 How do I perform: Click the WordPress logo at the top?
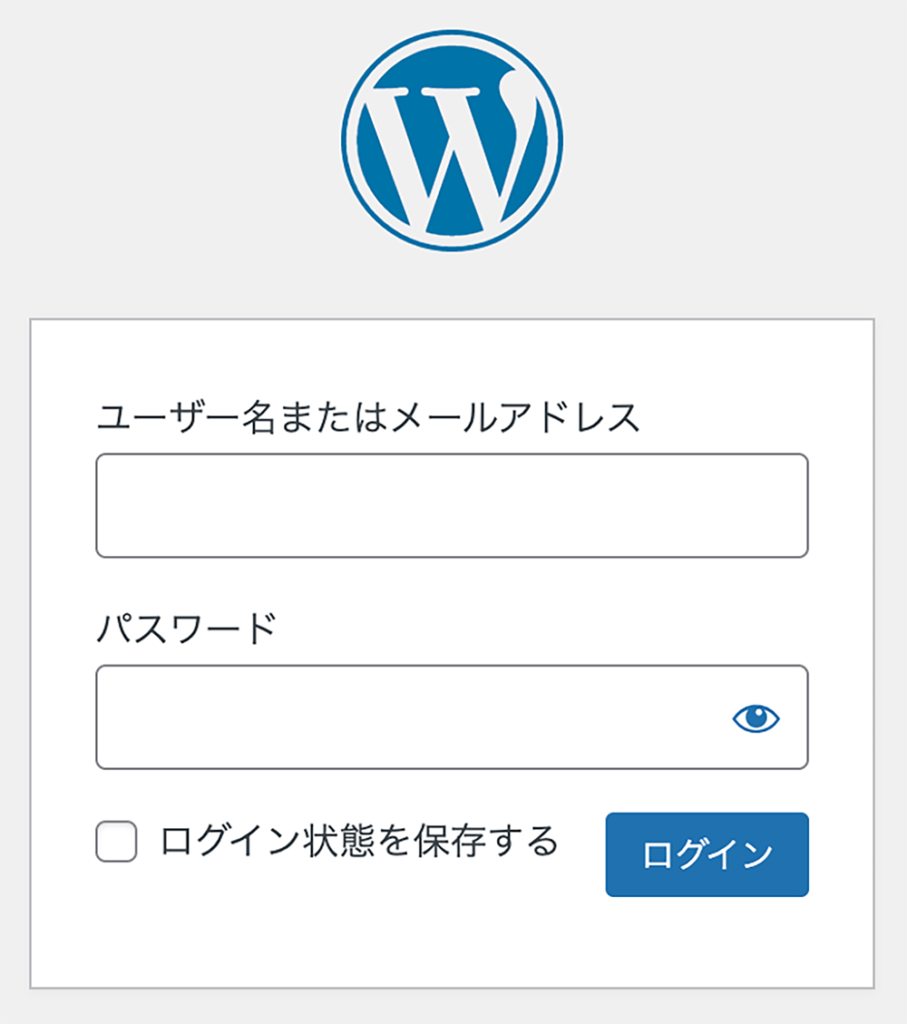coord(452,140)
